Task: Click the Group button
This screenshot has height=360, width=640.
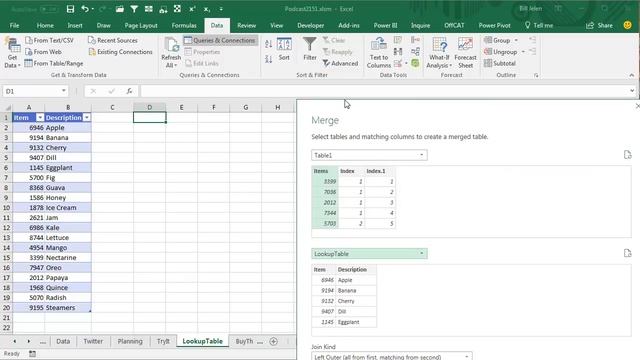Action: coord(497,40)
